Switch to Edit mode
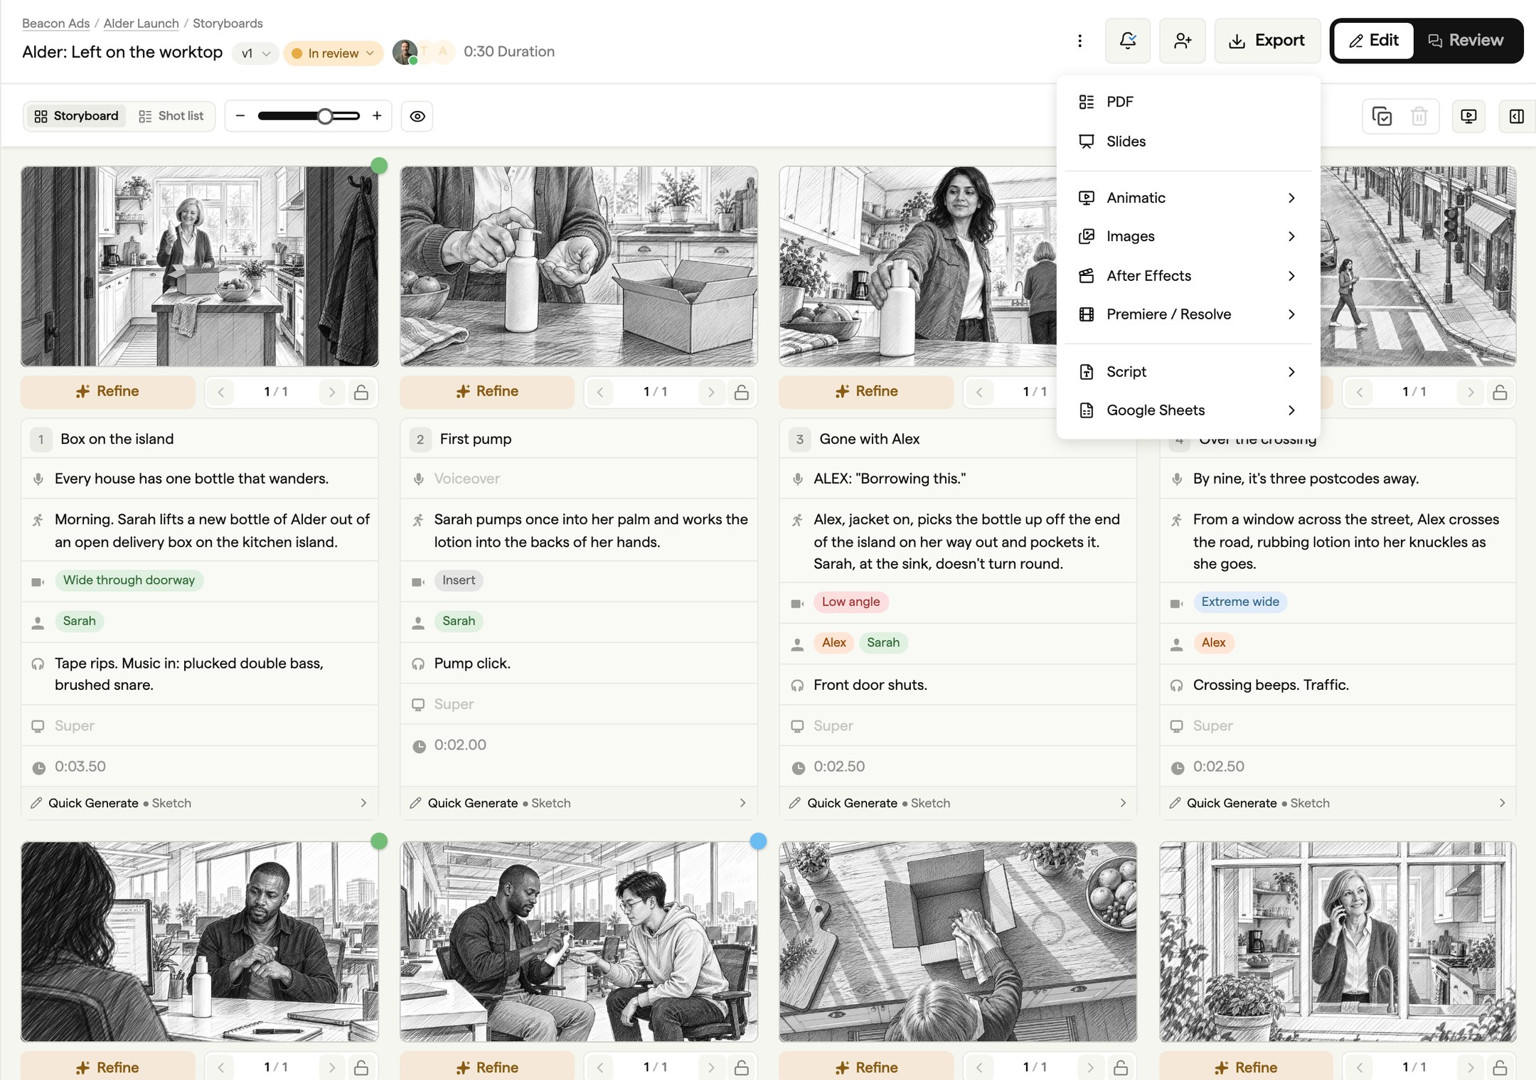The image size is (1536, 1080). coord(1374,41)
